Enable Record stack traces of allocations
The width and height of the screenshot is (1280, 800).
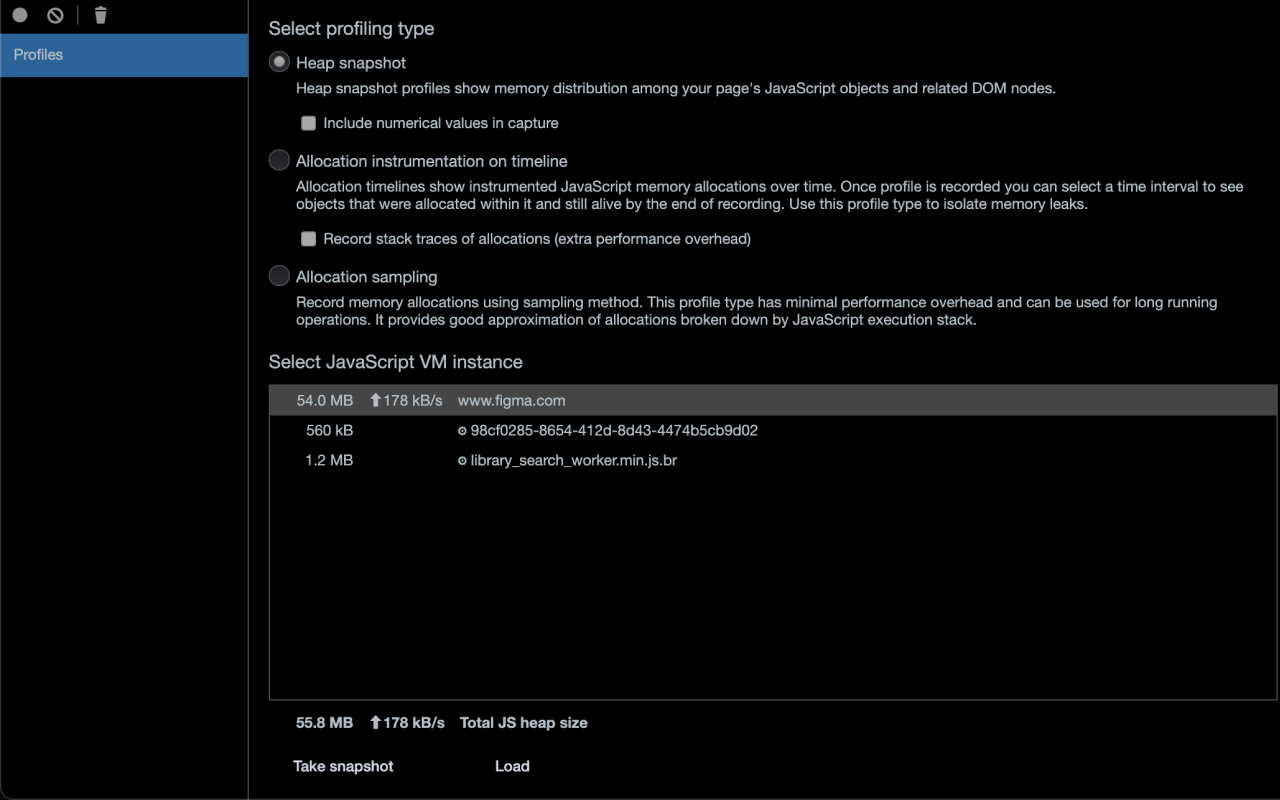308,238
